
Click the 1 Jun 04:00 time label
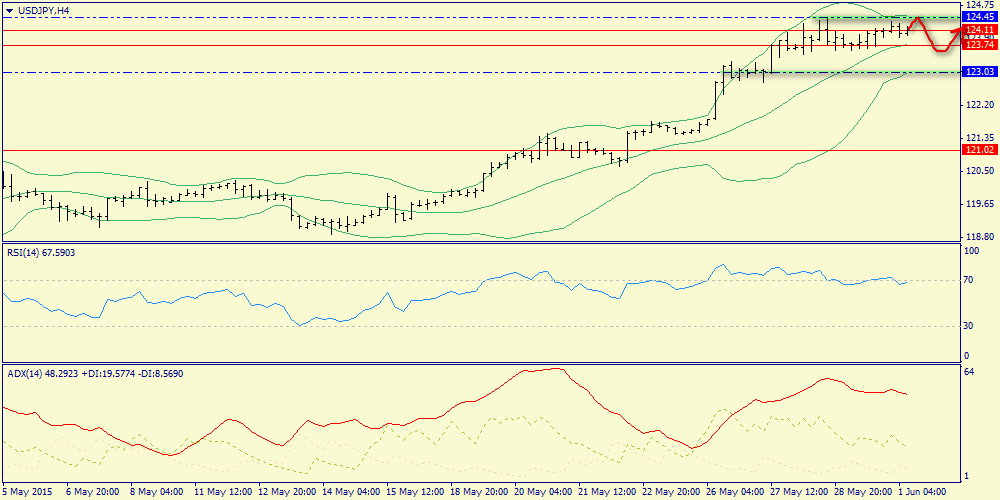[920, 492]
